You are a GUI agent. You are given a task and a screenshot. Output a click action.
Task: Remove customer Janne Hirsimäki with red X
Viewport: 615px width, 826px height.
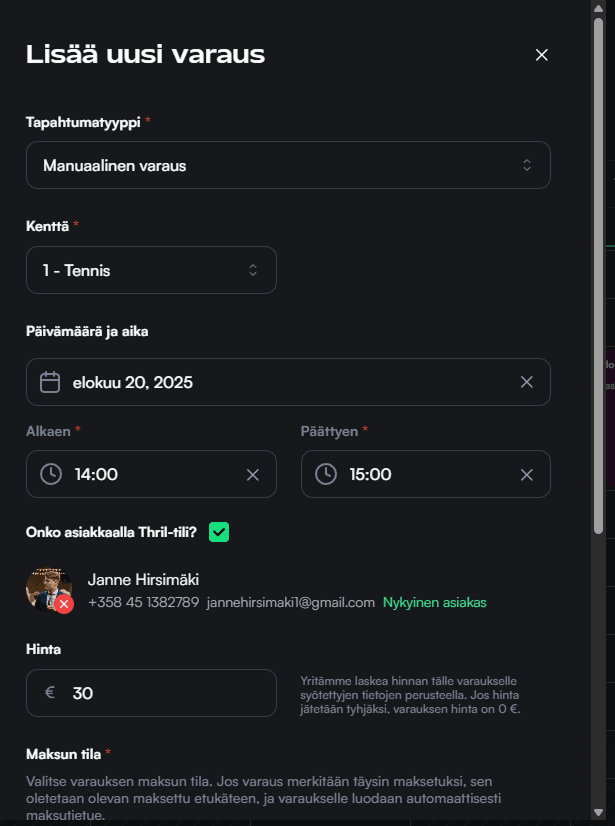click(x=64, y=604)
